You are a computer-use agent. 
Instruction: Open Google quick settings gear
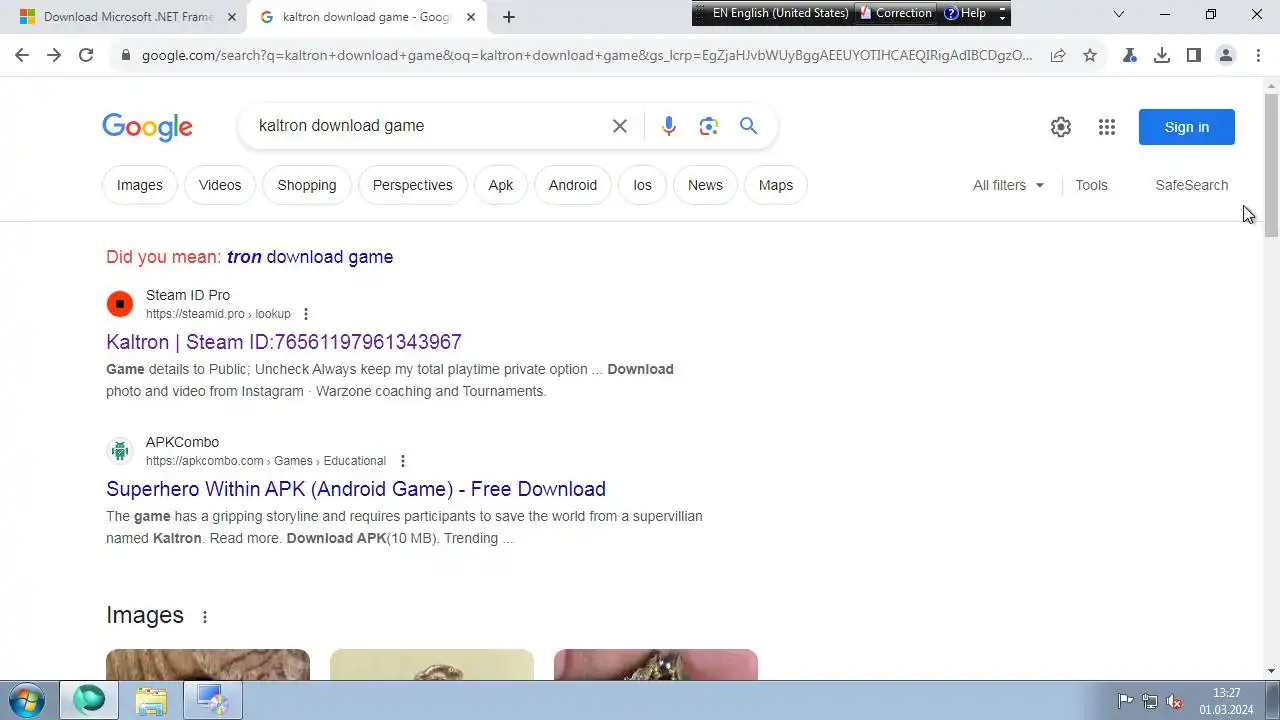click(x=1061, y=127)
